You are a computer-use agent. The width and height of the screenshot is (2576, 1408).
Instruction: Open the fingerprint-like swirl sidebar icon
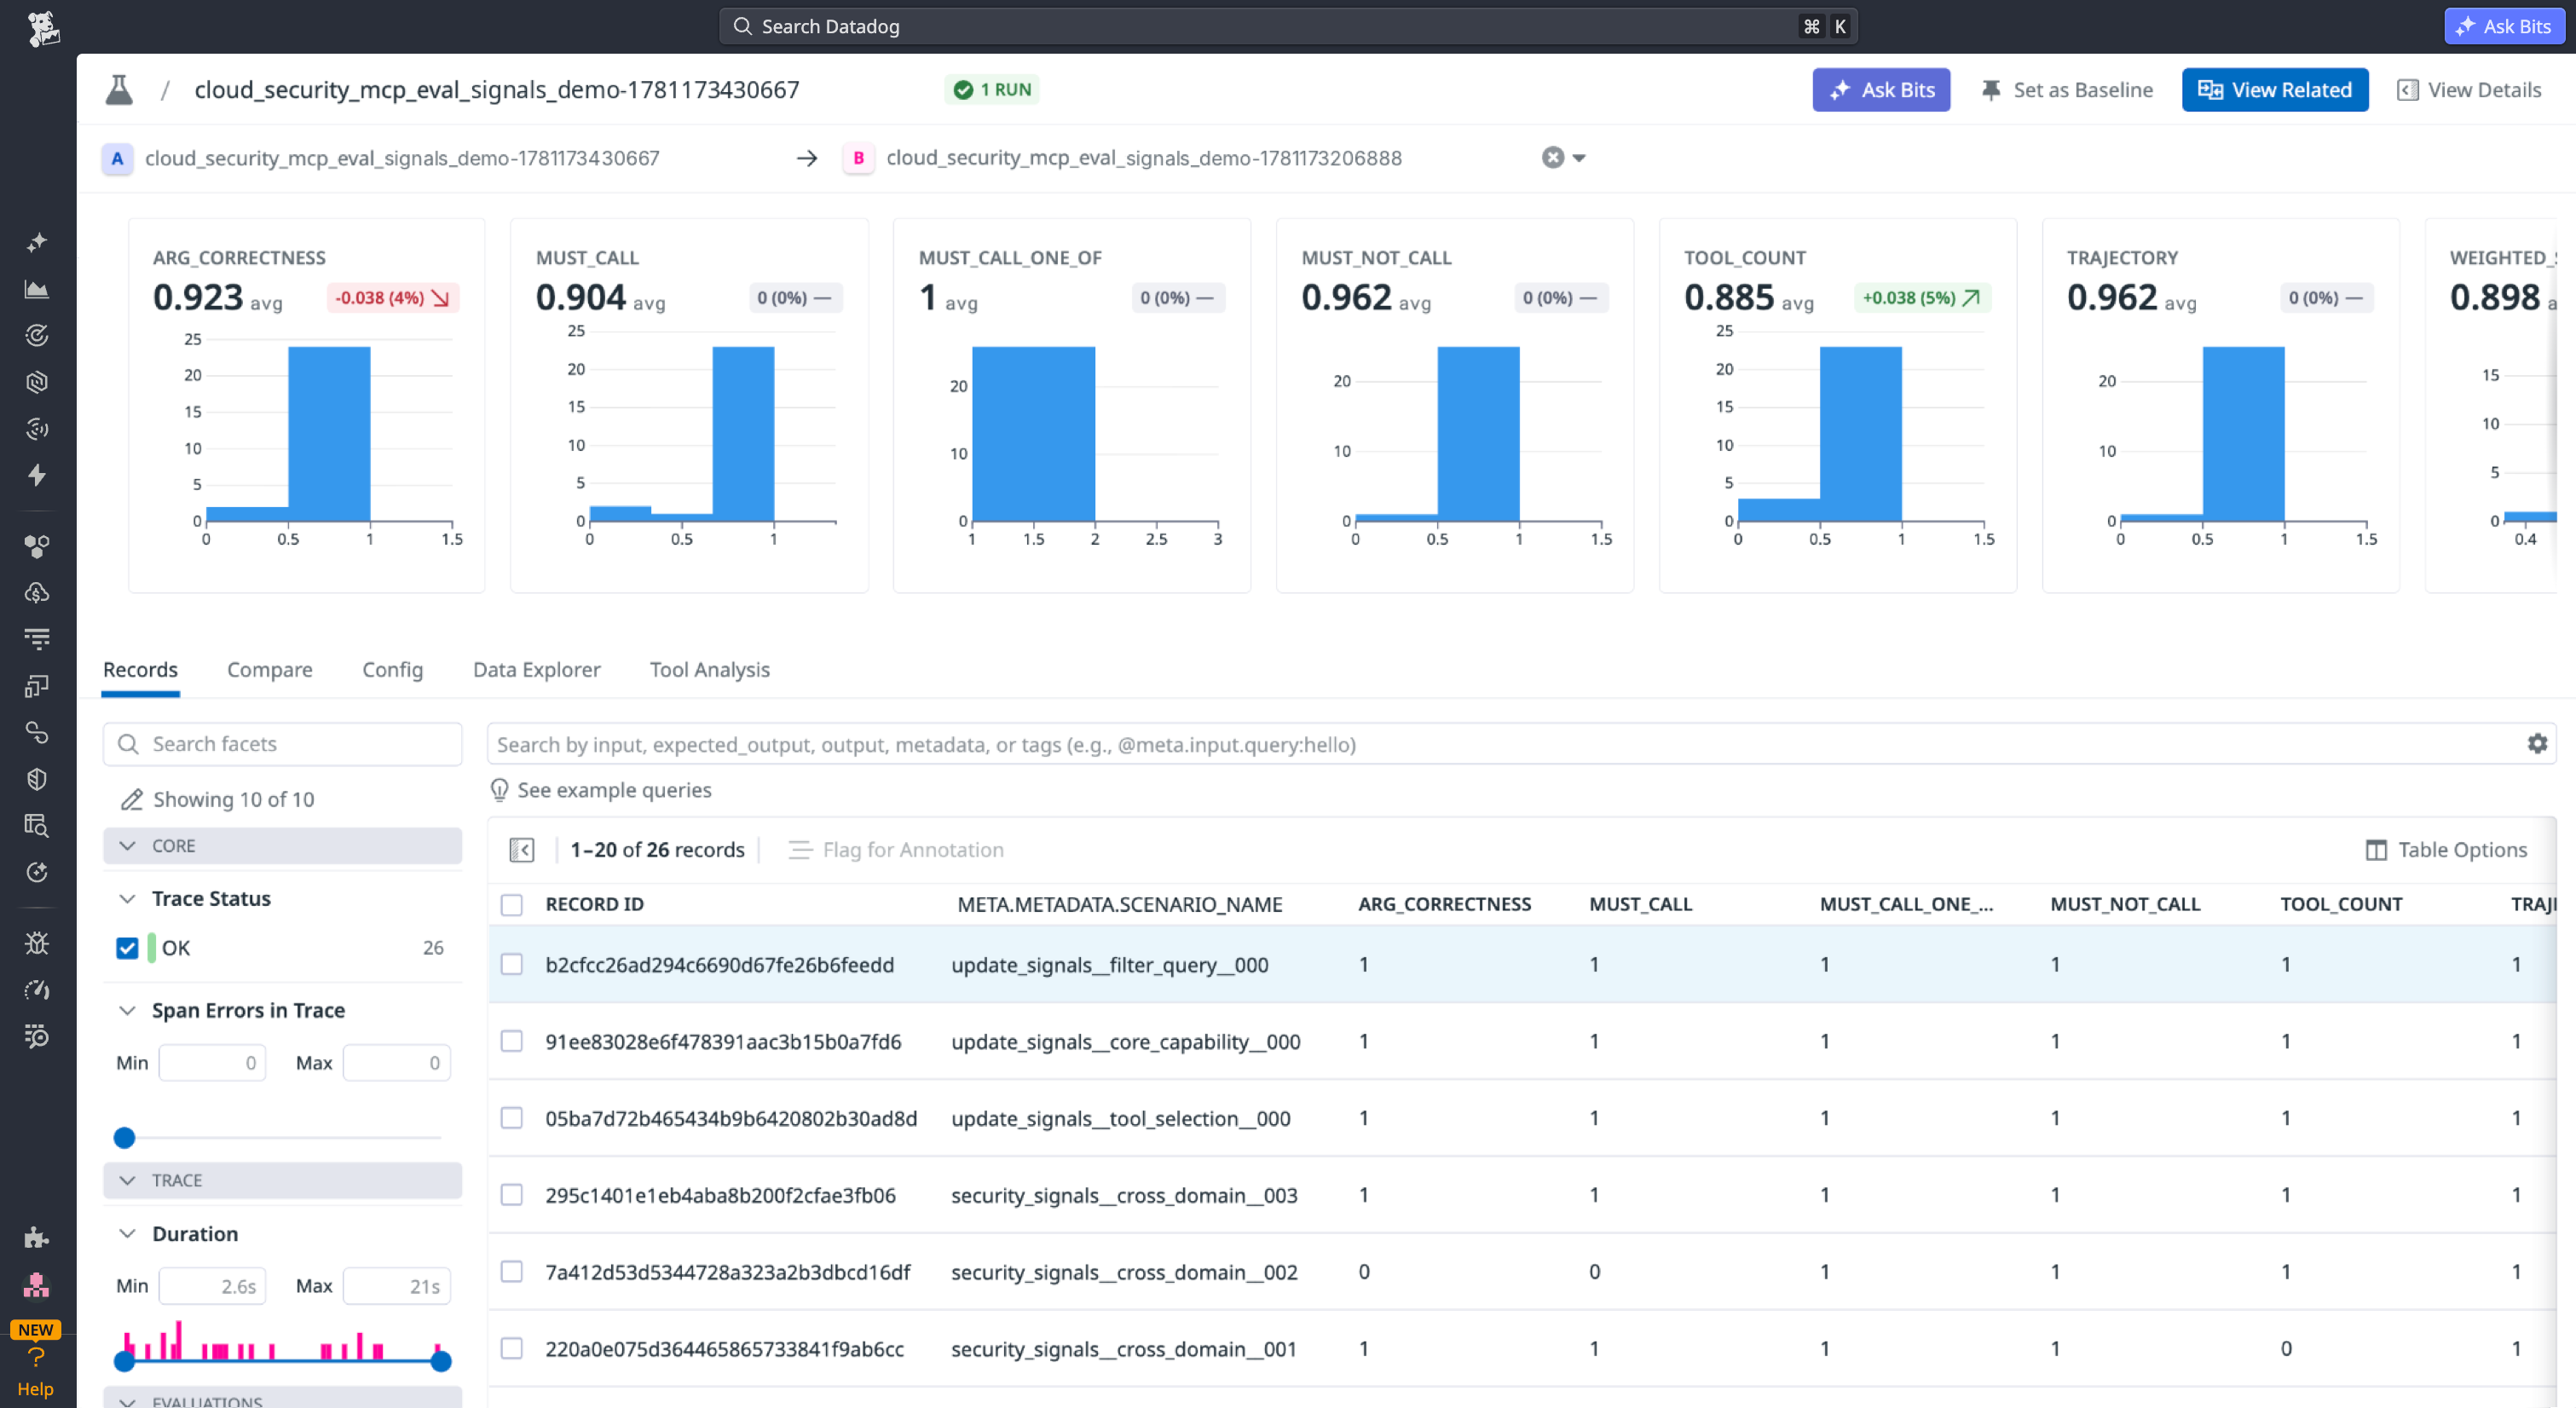37,429
